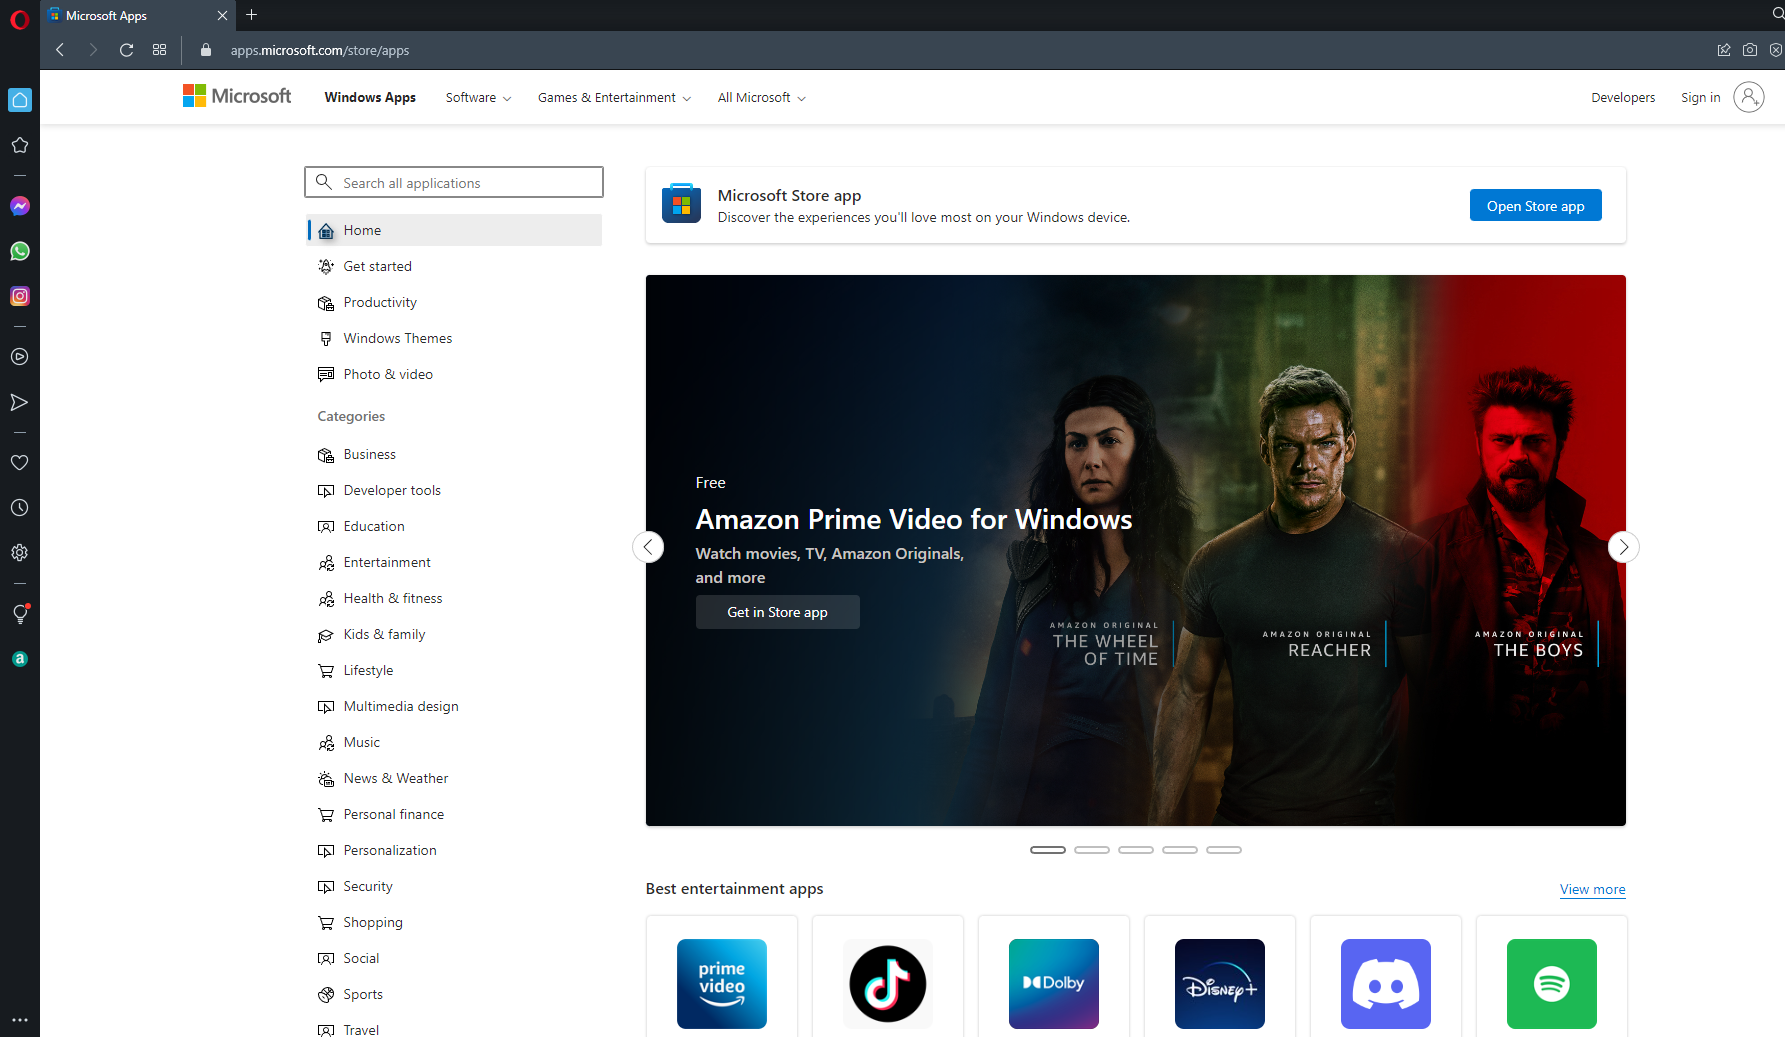This screenshot has height=1037, width=1785.
Task: Open Opera settings gear in sidebar
Action: (20, 552)
